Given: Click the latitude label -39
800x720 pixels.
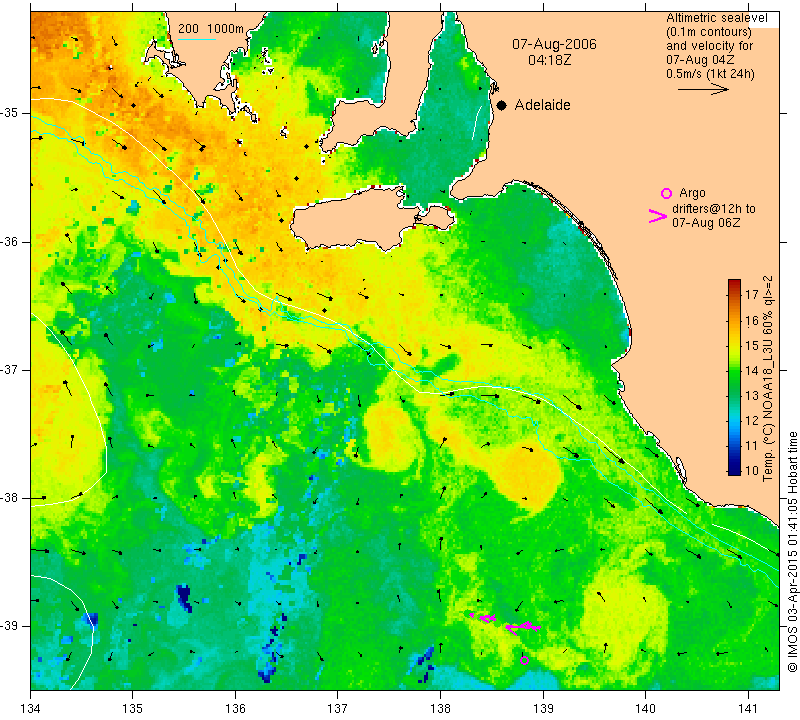Looking at the screenshot, I should tap(10, 626).
